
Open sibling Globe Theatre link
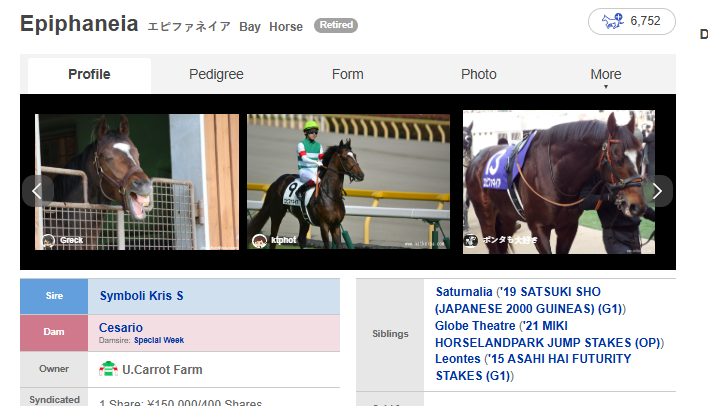[x=475, y=326]
